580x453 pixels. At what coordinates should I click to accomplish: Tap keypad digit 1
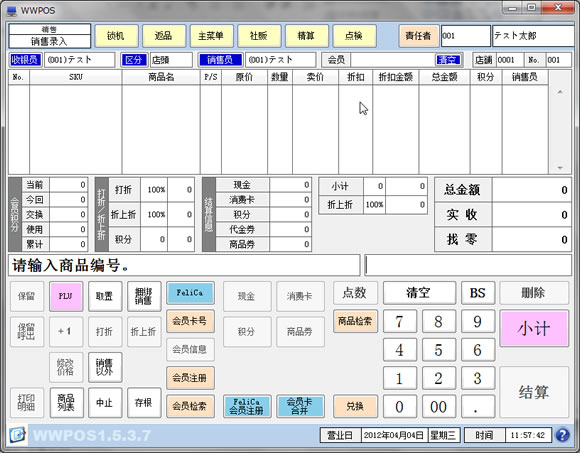pyautogui.click(x=399, y=378)
